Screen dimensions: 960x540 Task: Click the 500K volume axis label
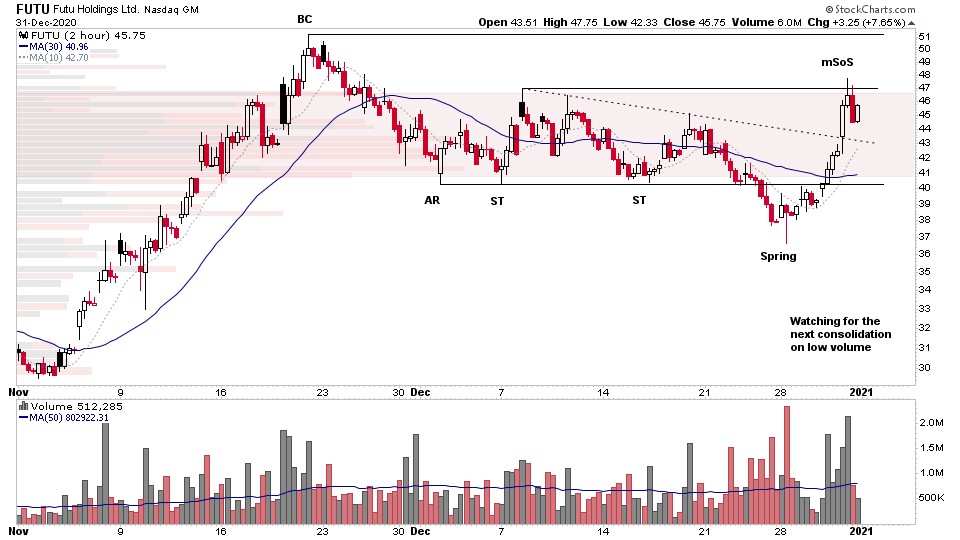[x=931, y=497]
